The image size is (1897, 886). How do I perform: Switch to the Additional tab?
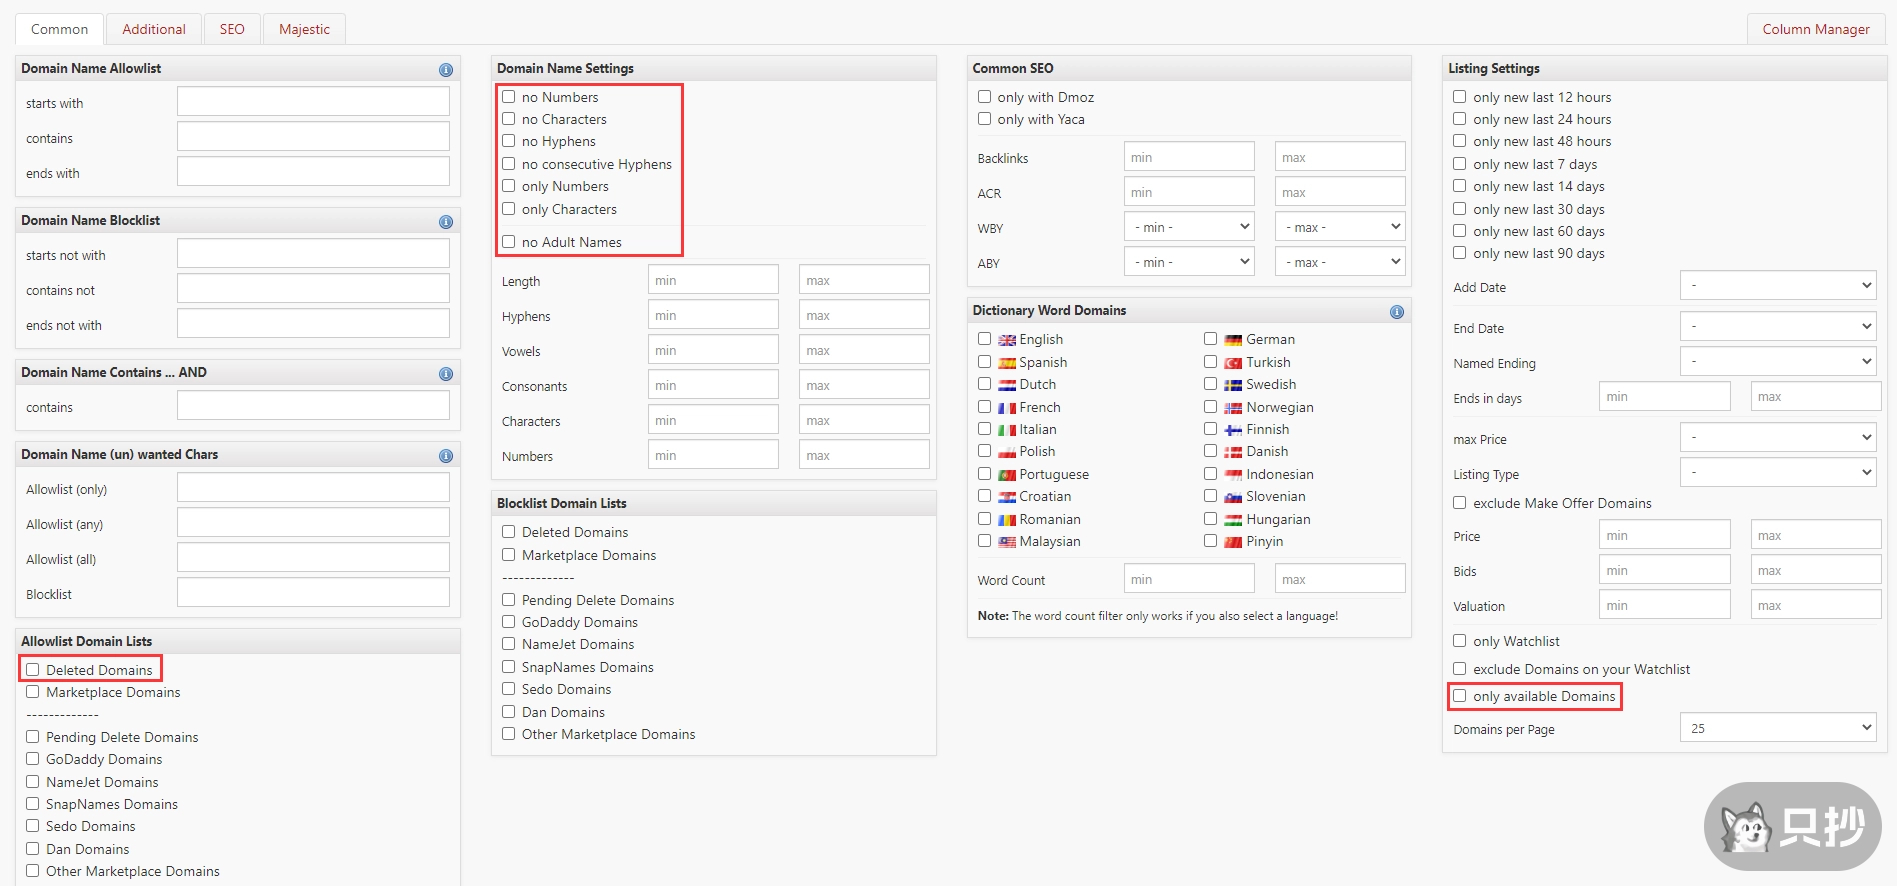[x=154, y=29]
